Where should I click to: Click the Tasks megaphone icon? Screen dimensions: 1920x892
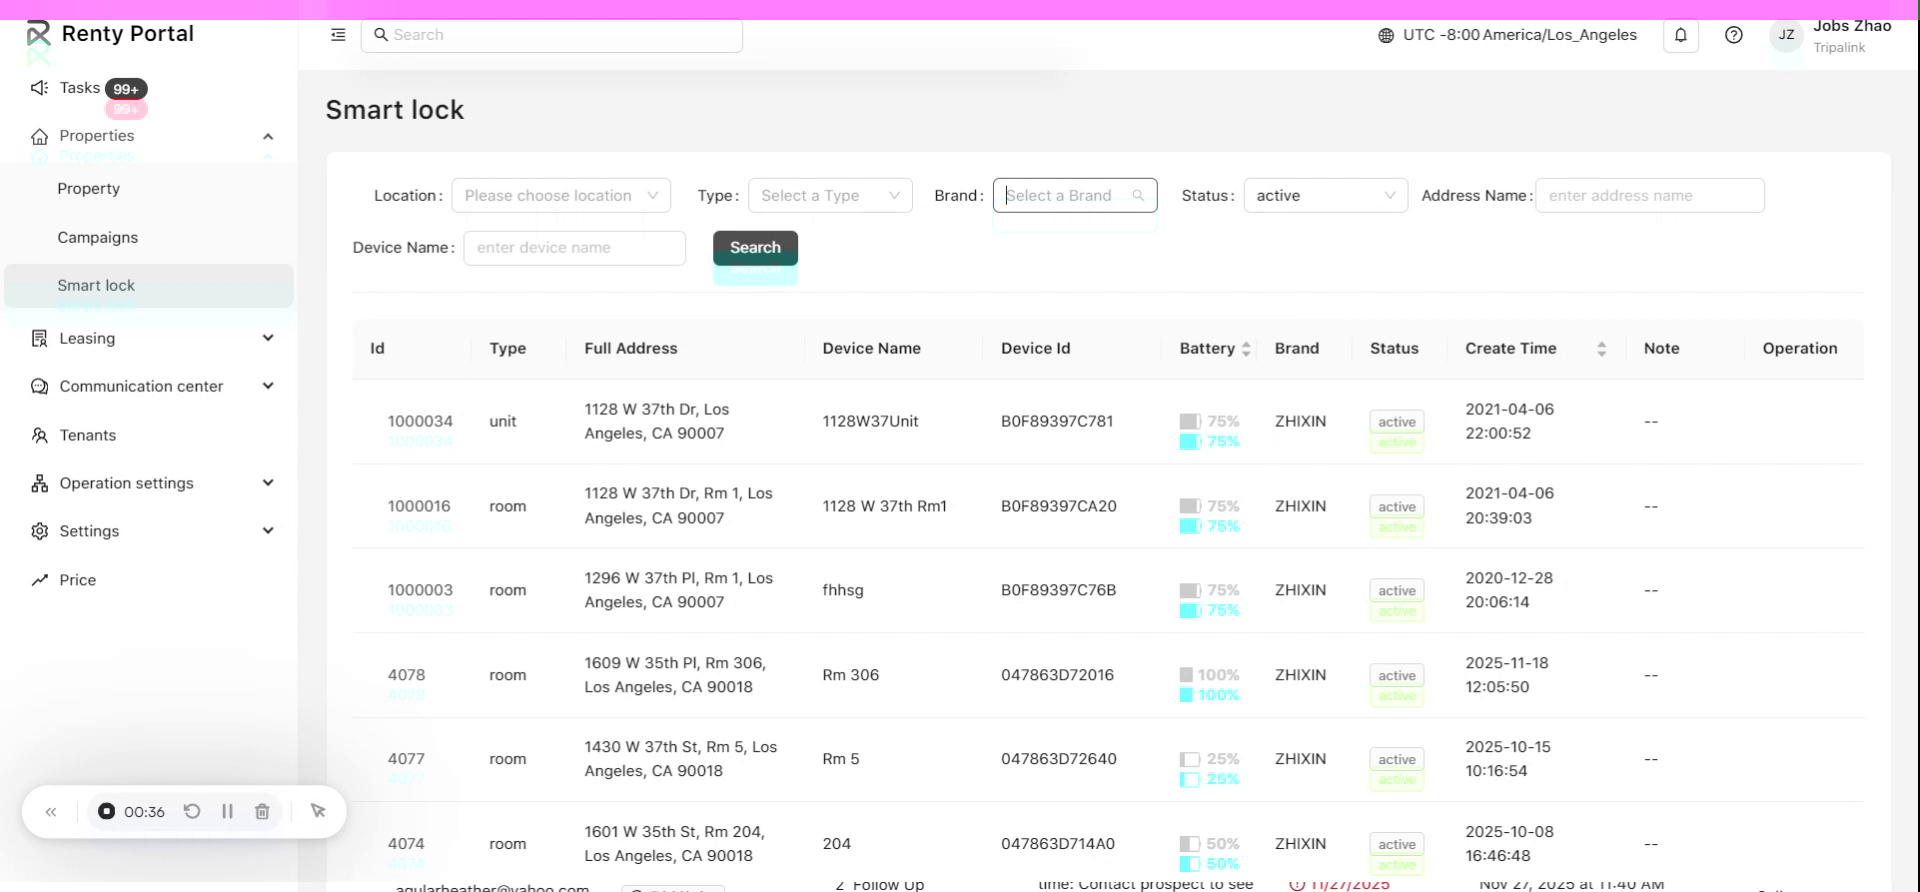pos(39,88)
